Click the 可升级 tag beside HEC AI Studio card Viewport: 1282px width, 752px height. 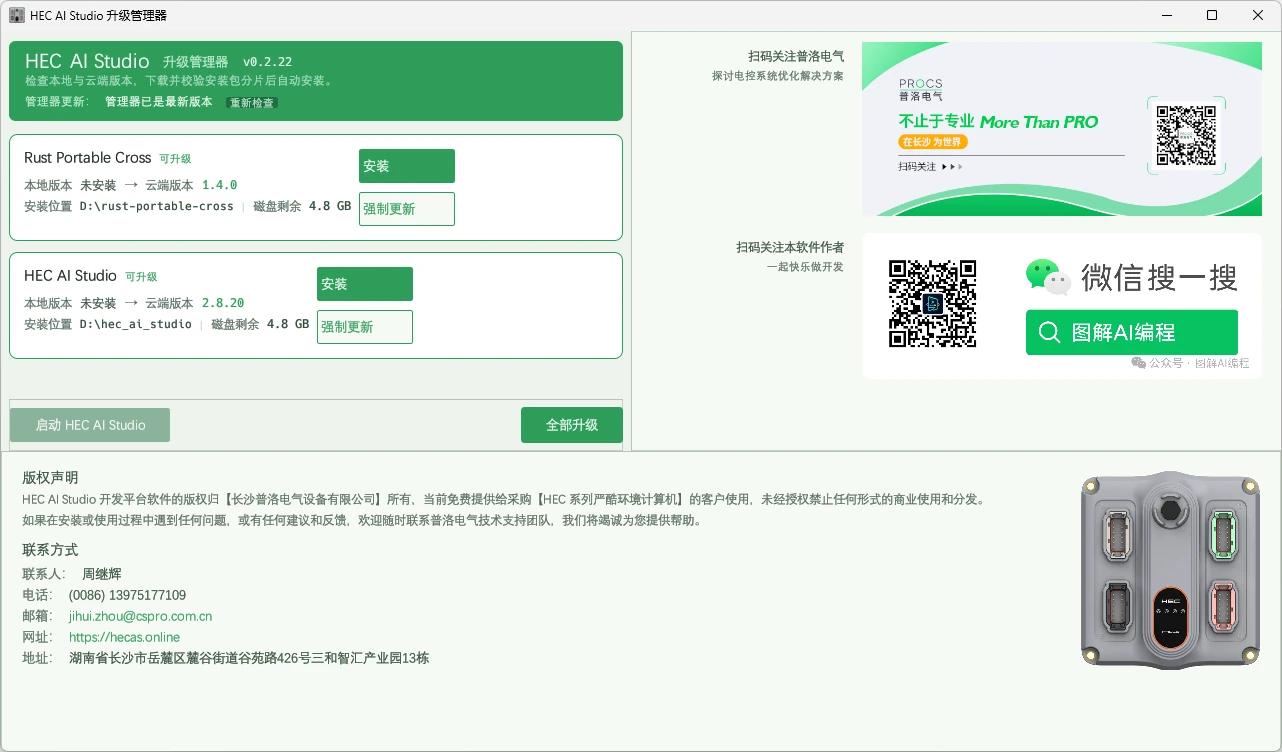(141, 277)
